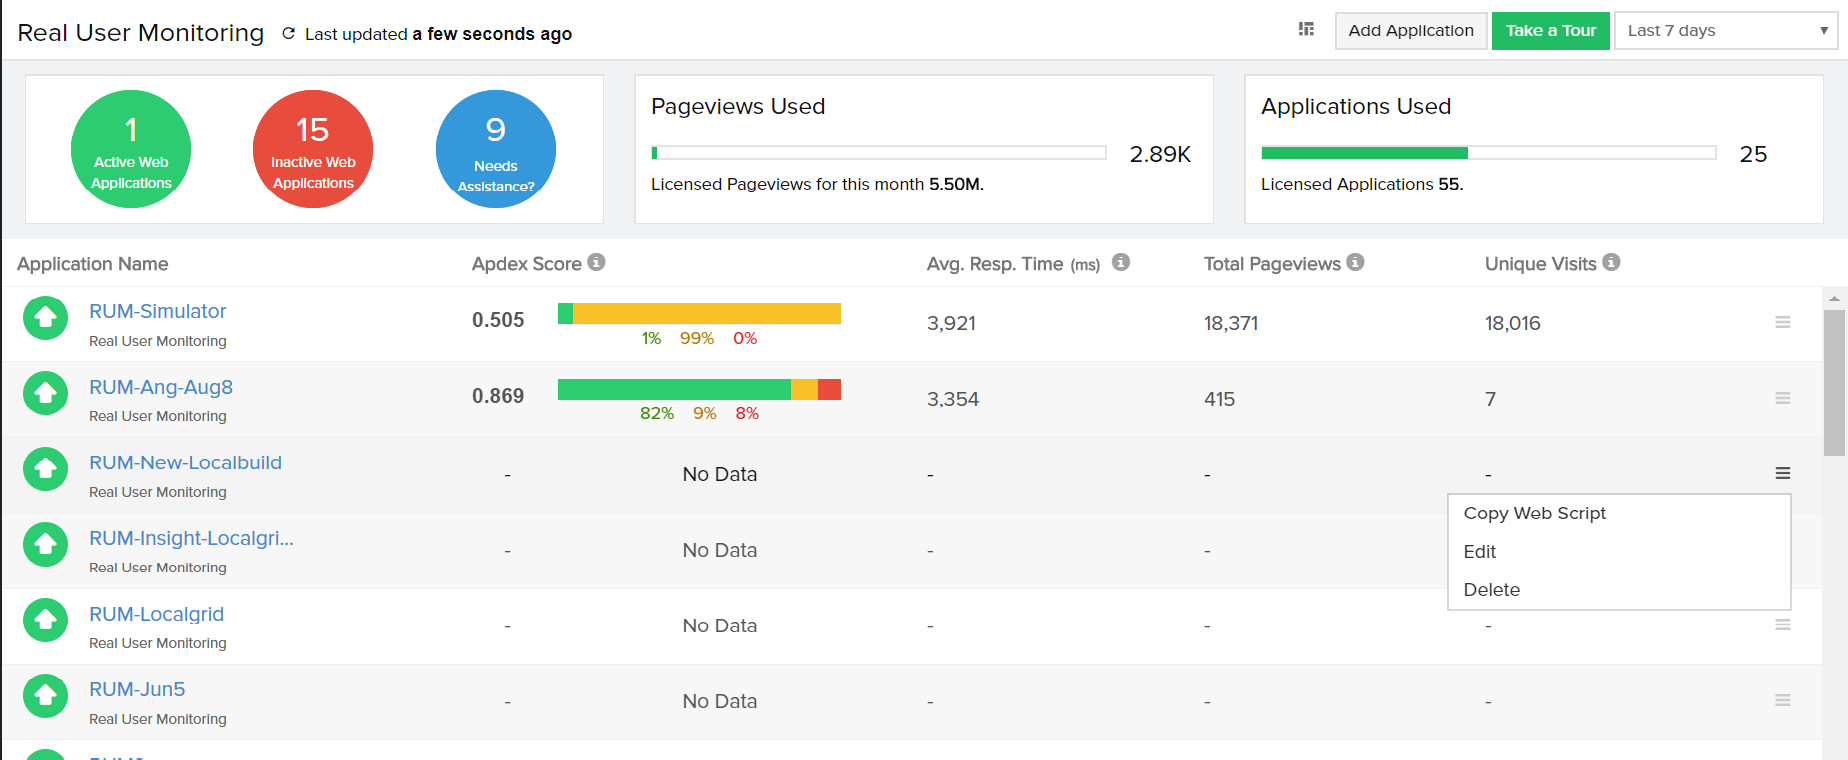Click the blue 9 Needs Assistance circle
Screen dimensions: 1848x760
[x=496, y=149]
